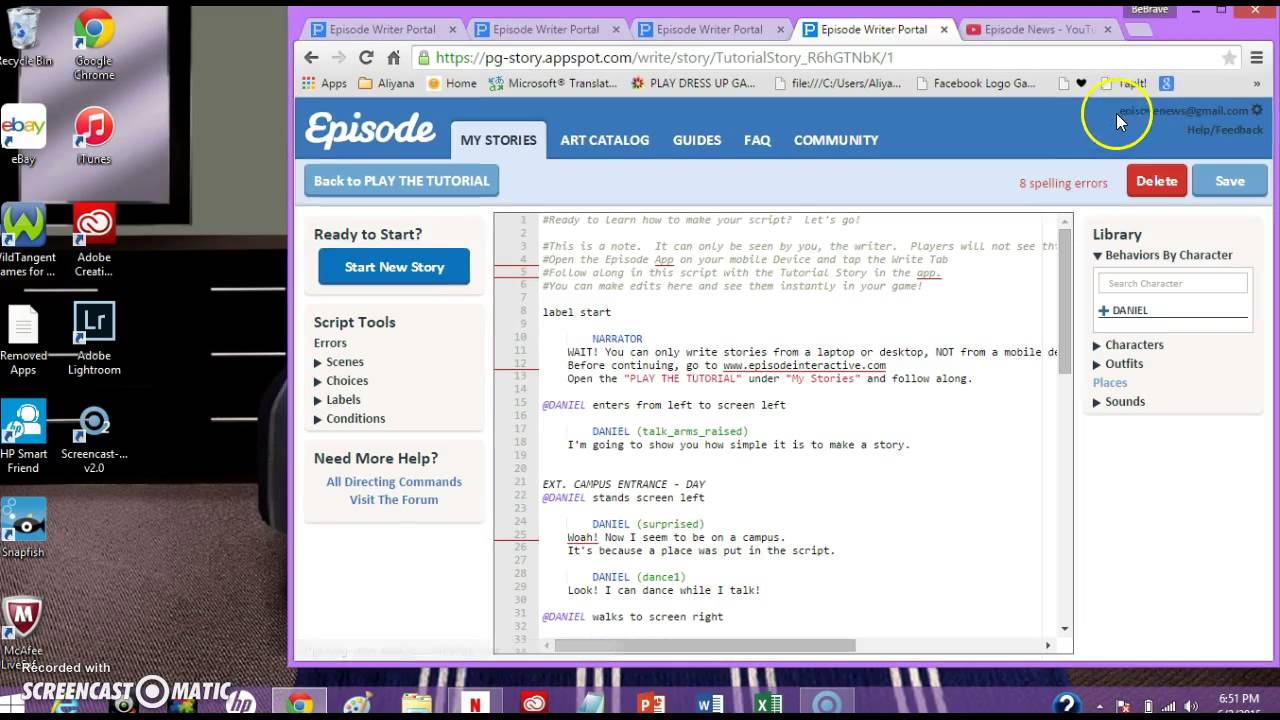The width and height of the screenshot is (1280, 720).
Task: Close the Episode News YouTube tab
Action: click(x=1108, y=30)
